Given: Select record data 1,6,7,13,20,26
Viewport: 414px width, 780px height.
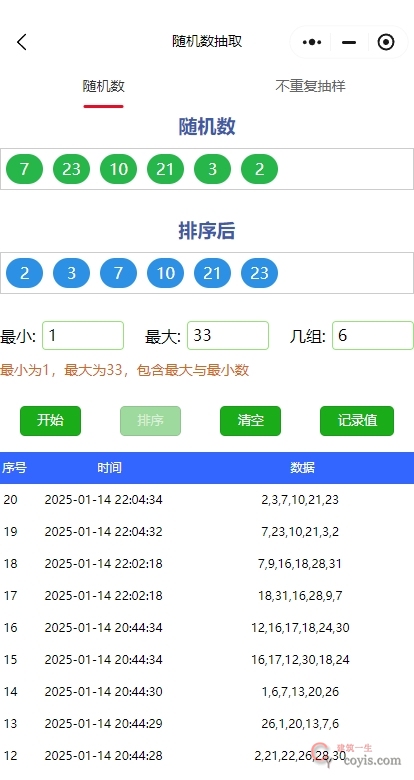Looking at the screenshot, I should pyautogui.click(x=300, y=691).
